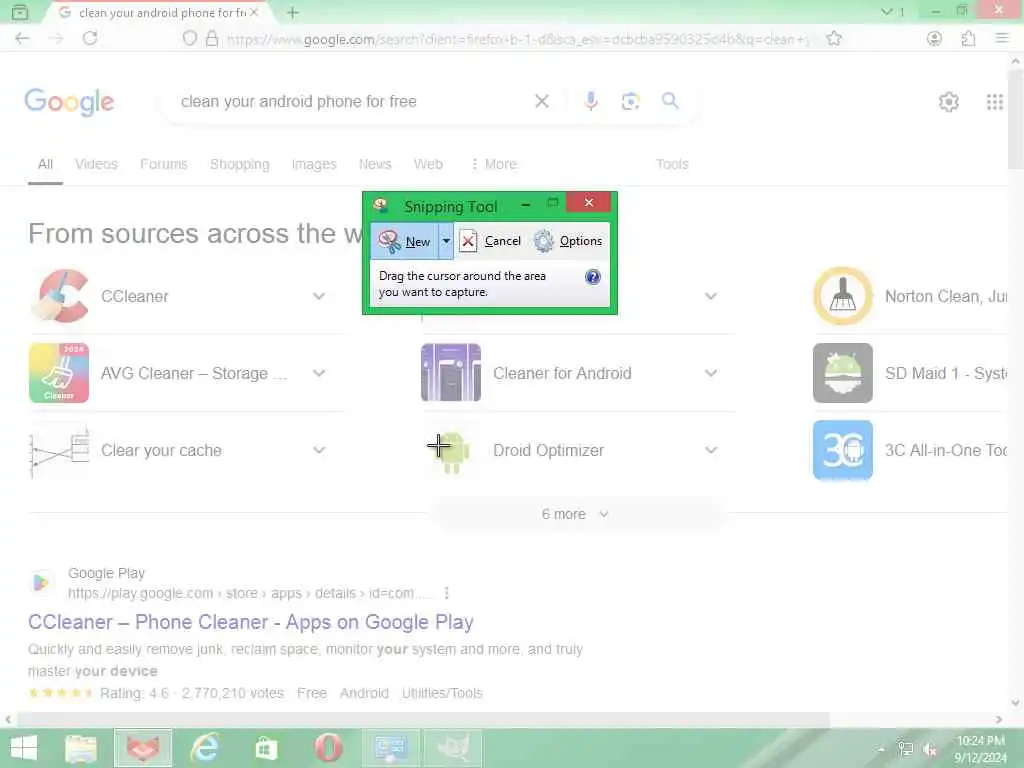Open the Firefox account icon
The width and height of the screenshot is (1024, 768).
(x=934, y=39)
